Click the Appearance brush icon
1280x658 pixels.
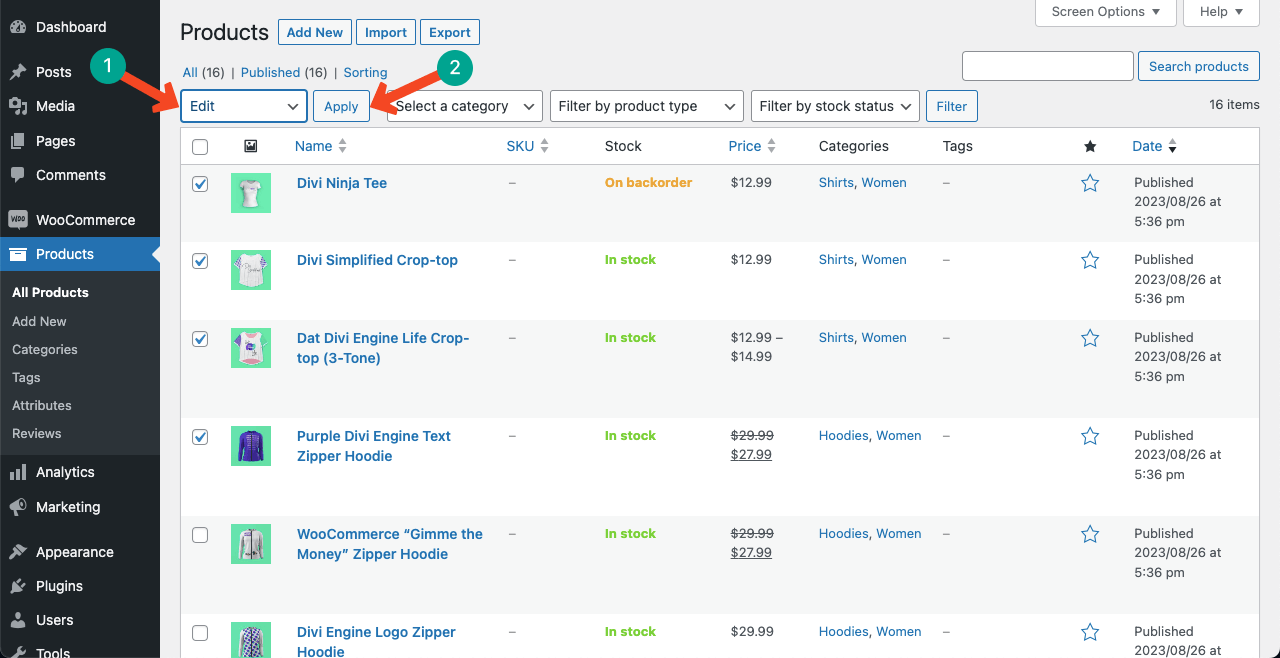pyautogui.click(x=18, y=552)
